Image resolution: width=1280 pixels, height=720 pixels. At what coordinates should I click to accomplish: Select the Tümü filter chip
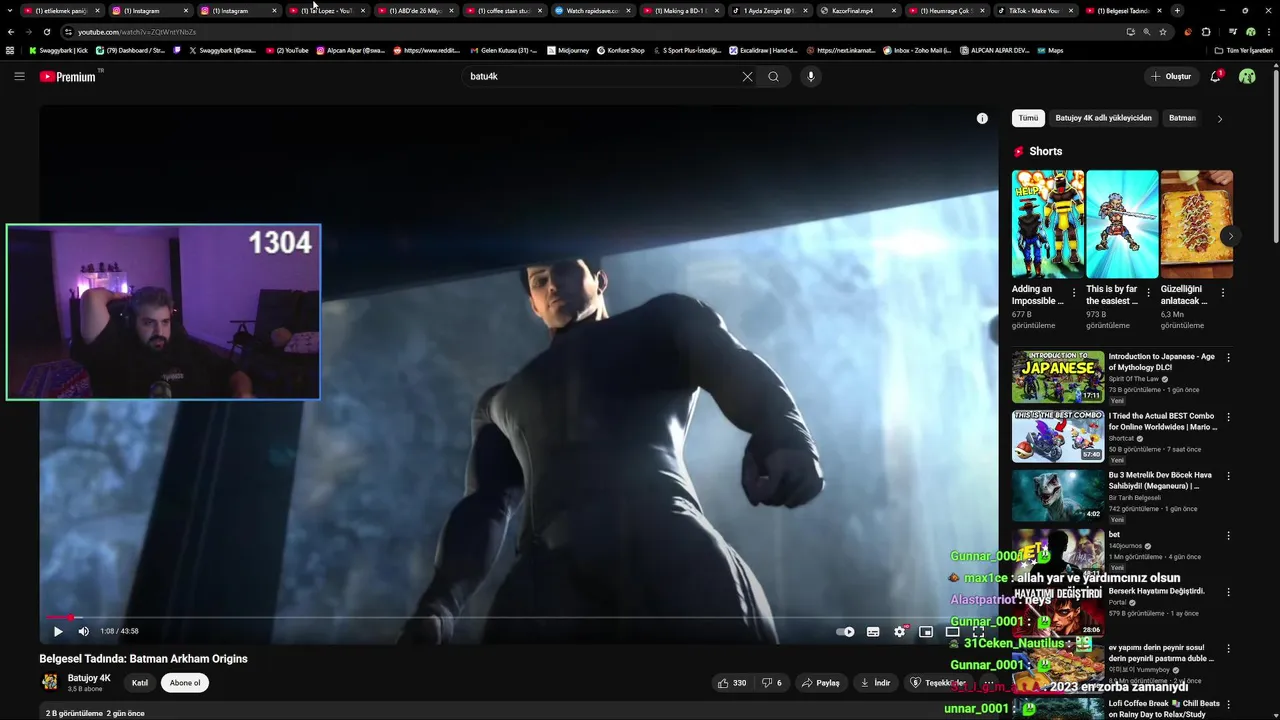point(1028,118)
